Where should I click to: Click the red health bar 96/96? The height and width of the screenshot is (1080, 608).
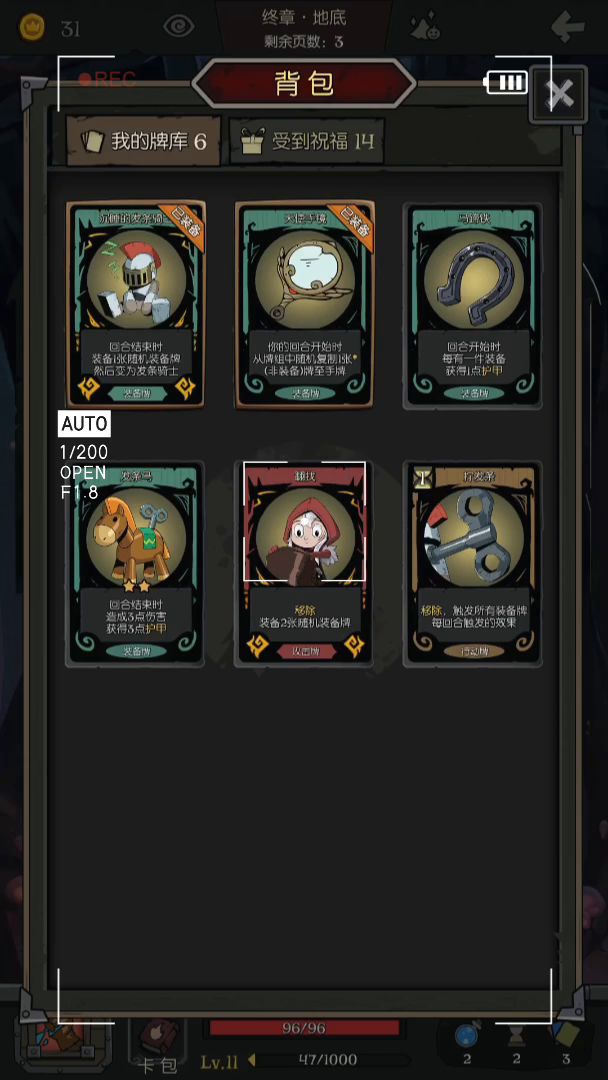click(304, 1028)
